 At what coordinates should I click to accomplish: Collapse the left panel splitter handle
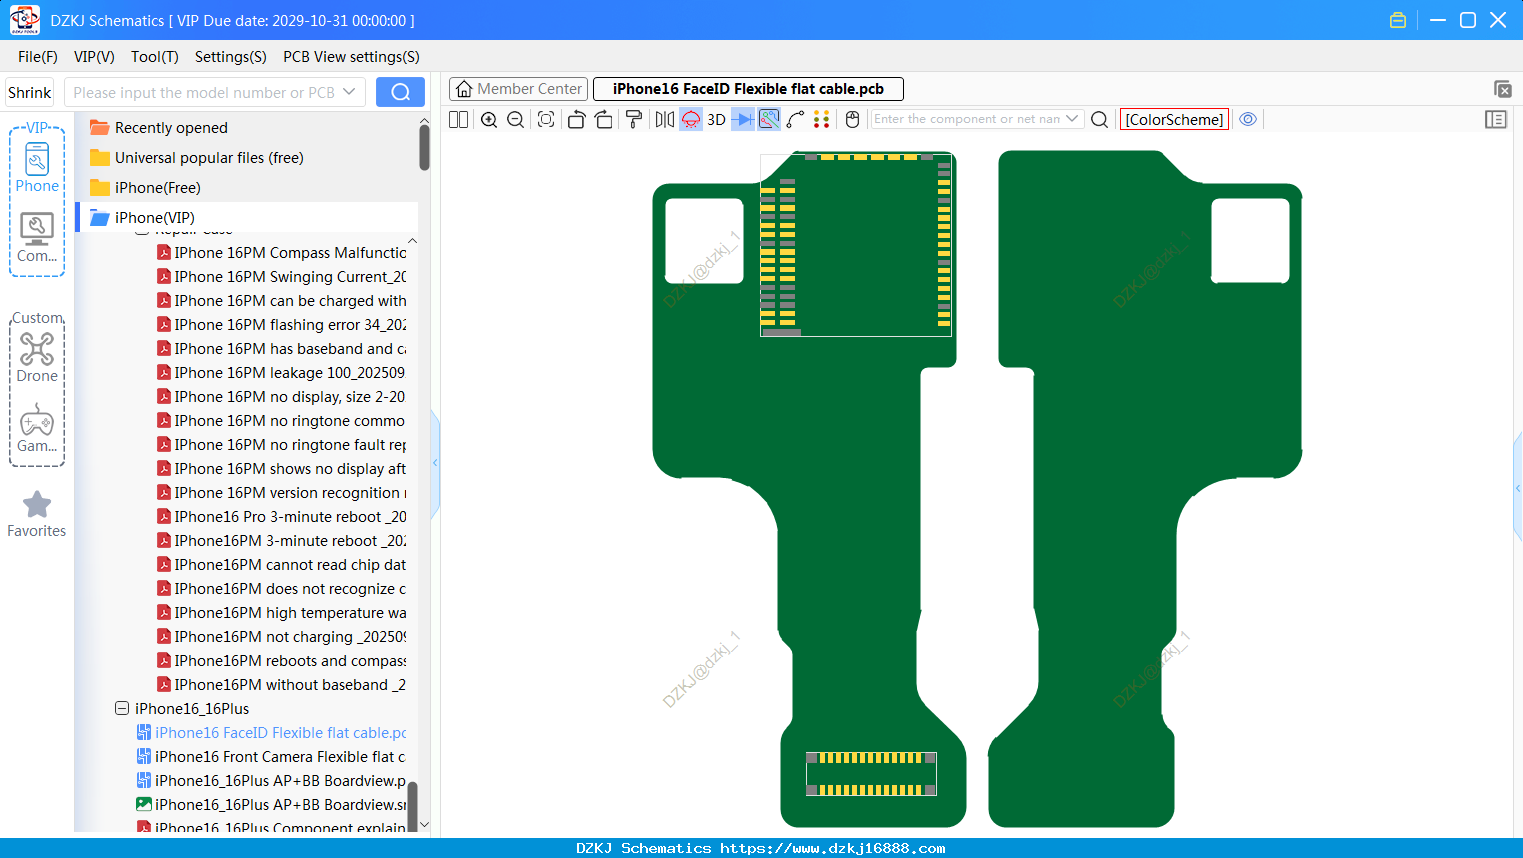point(435,463)
